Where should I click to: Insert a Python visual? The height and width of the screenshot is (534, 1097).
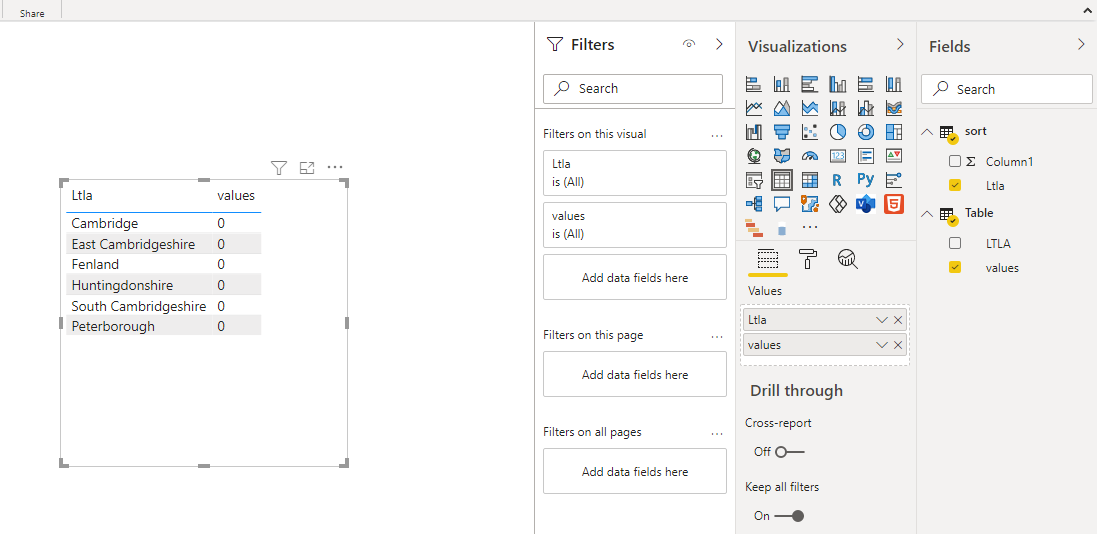tap(865, 180)
